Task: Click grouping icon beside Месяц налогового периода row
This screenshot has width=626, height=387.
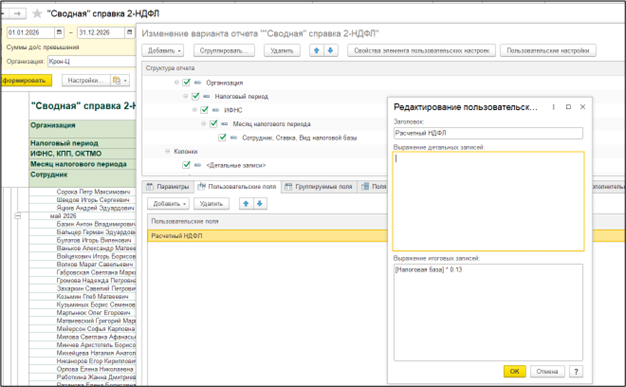Action: (x=224, y=124)
